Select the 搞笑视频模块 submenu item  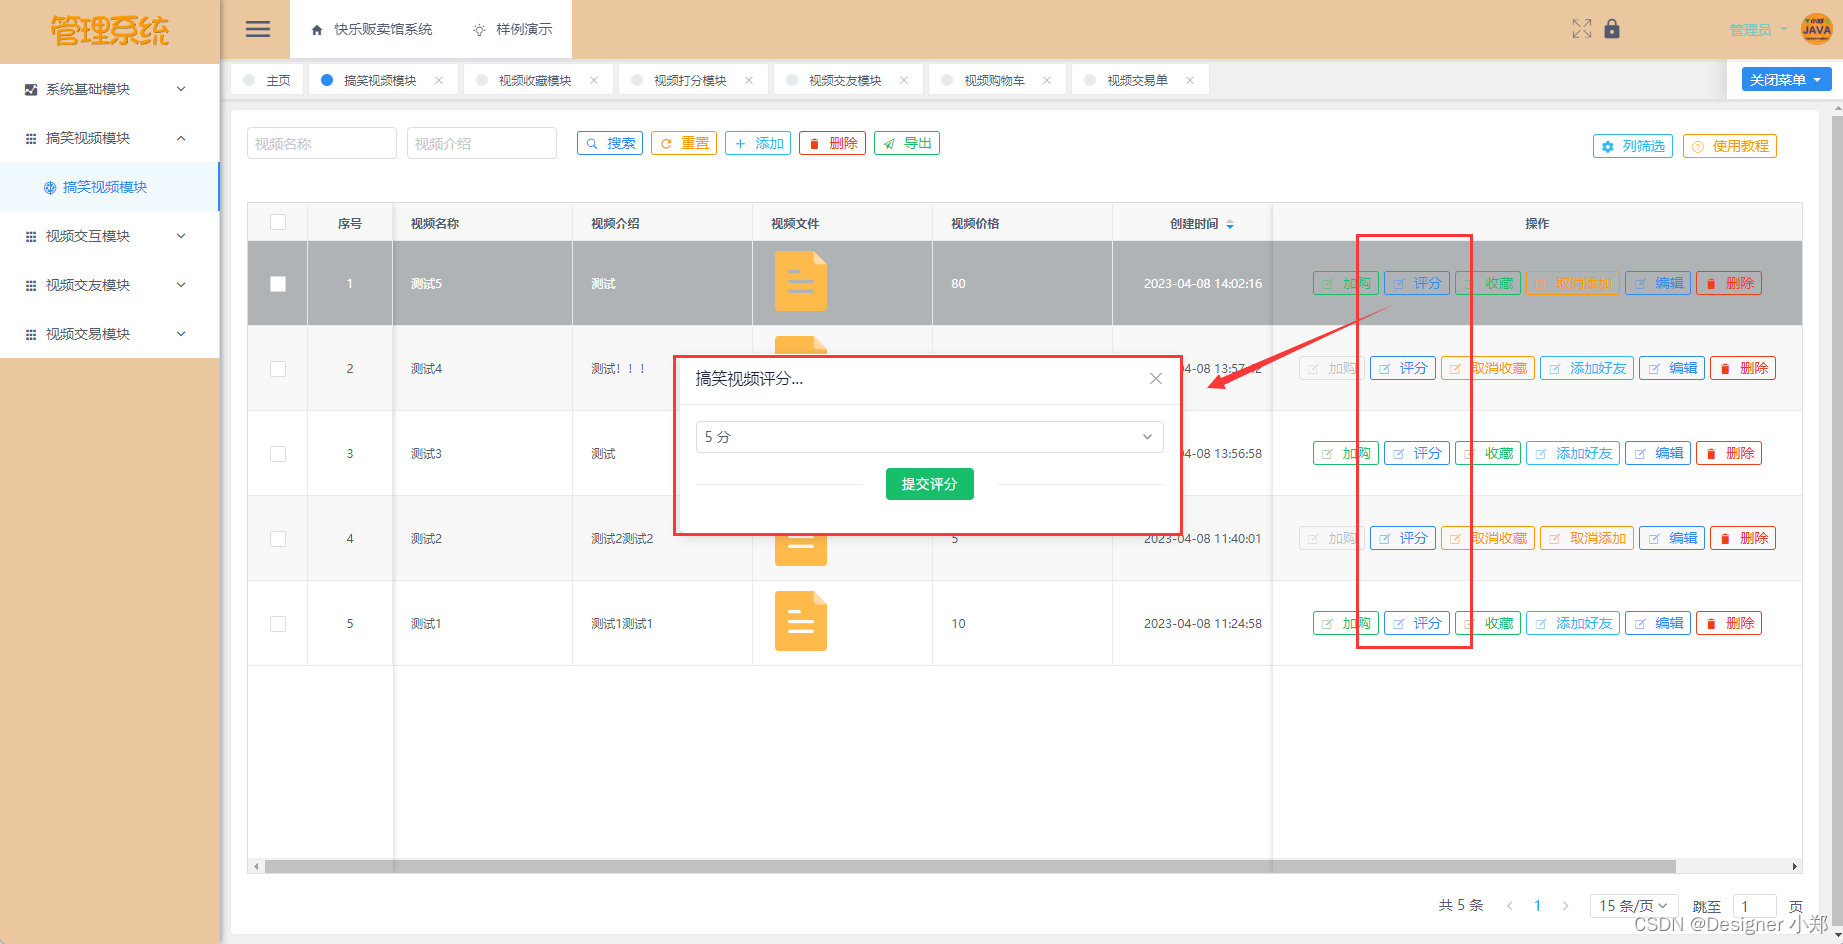click(x=109, y=187)
